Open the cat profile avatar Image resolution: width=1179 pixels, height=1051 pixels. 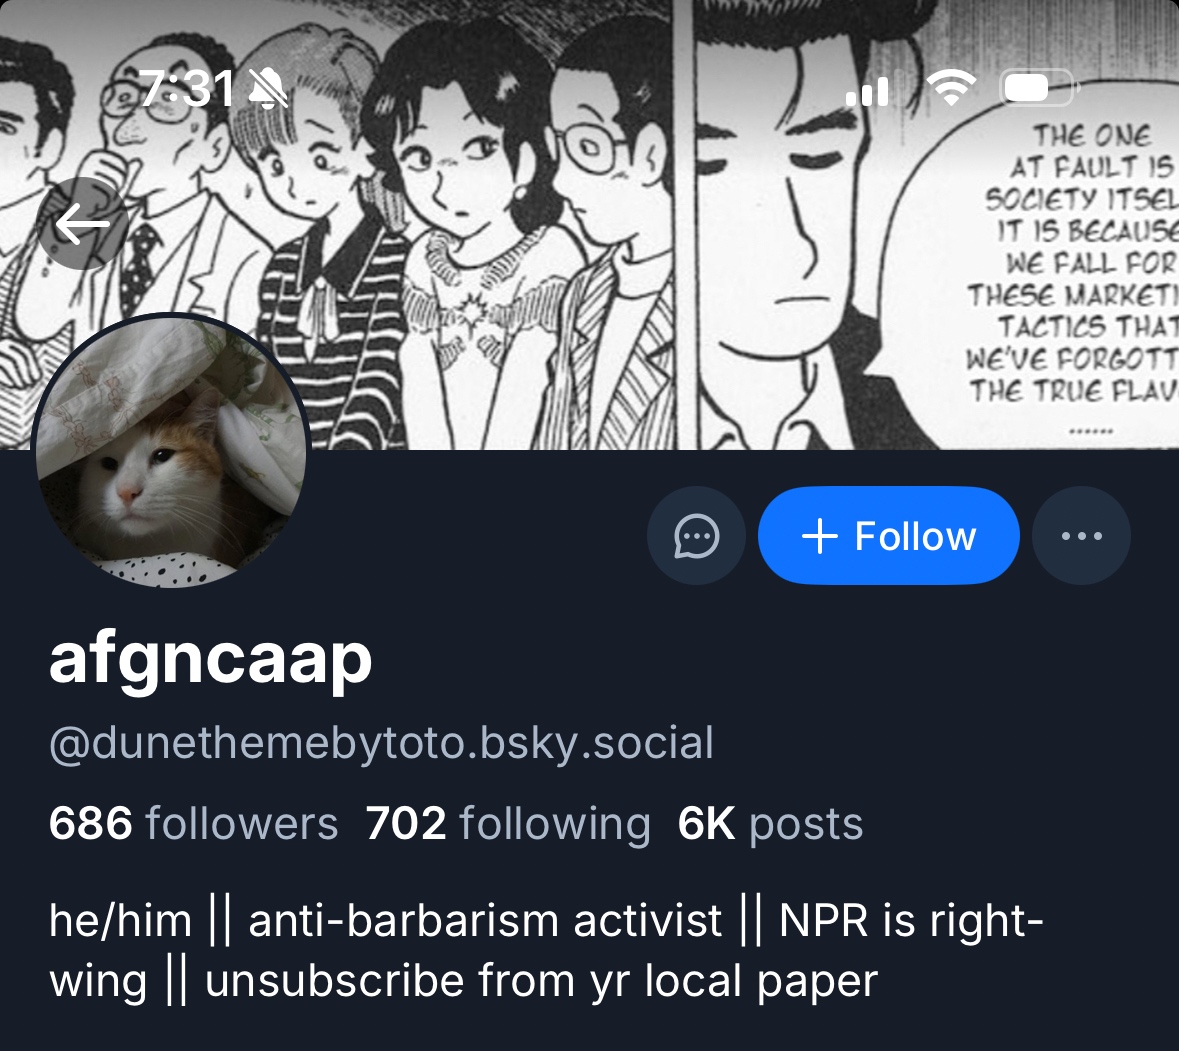171,450
